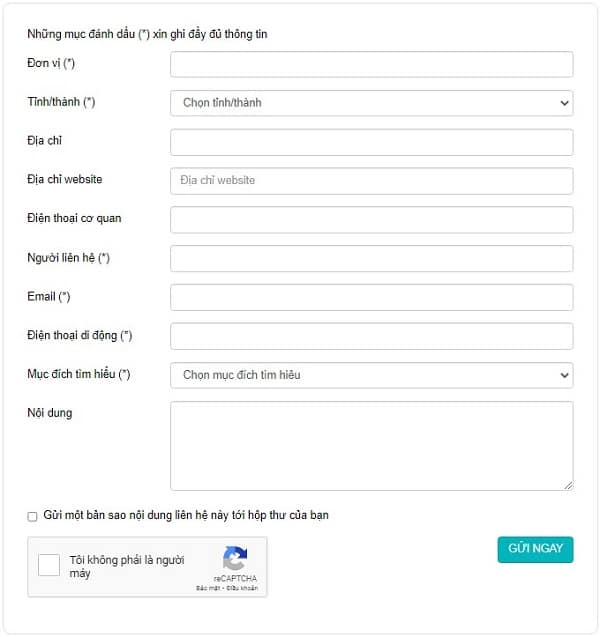Tick the 'Tôi không phải là người máy' checkbox
600x637 pixels.
[x=49, y=565]
